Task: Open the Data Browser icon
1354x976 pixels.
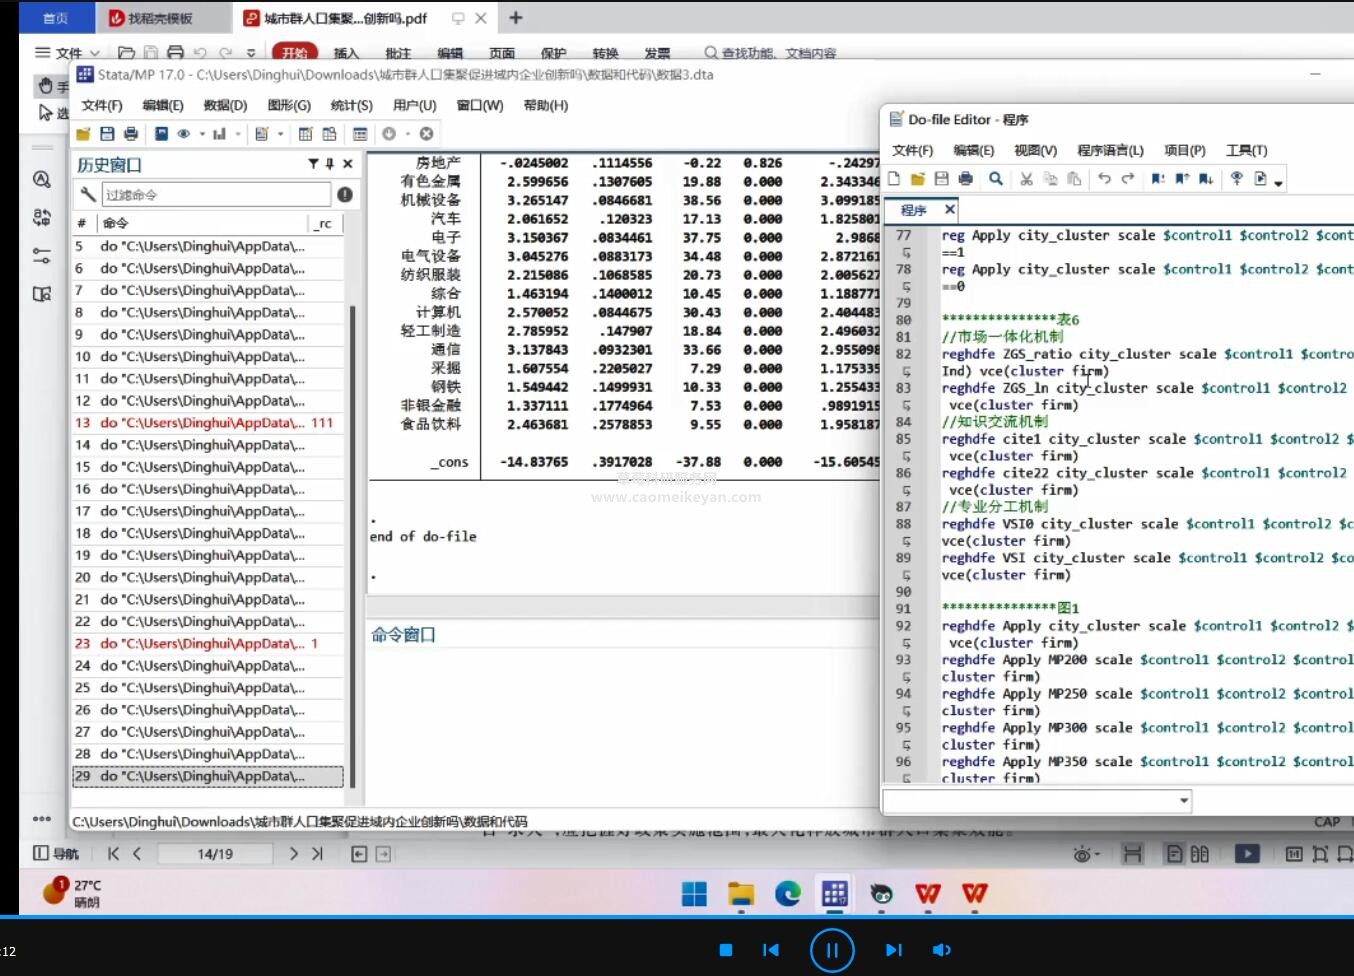Action: pyautogui.click(x=329, y=134)
